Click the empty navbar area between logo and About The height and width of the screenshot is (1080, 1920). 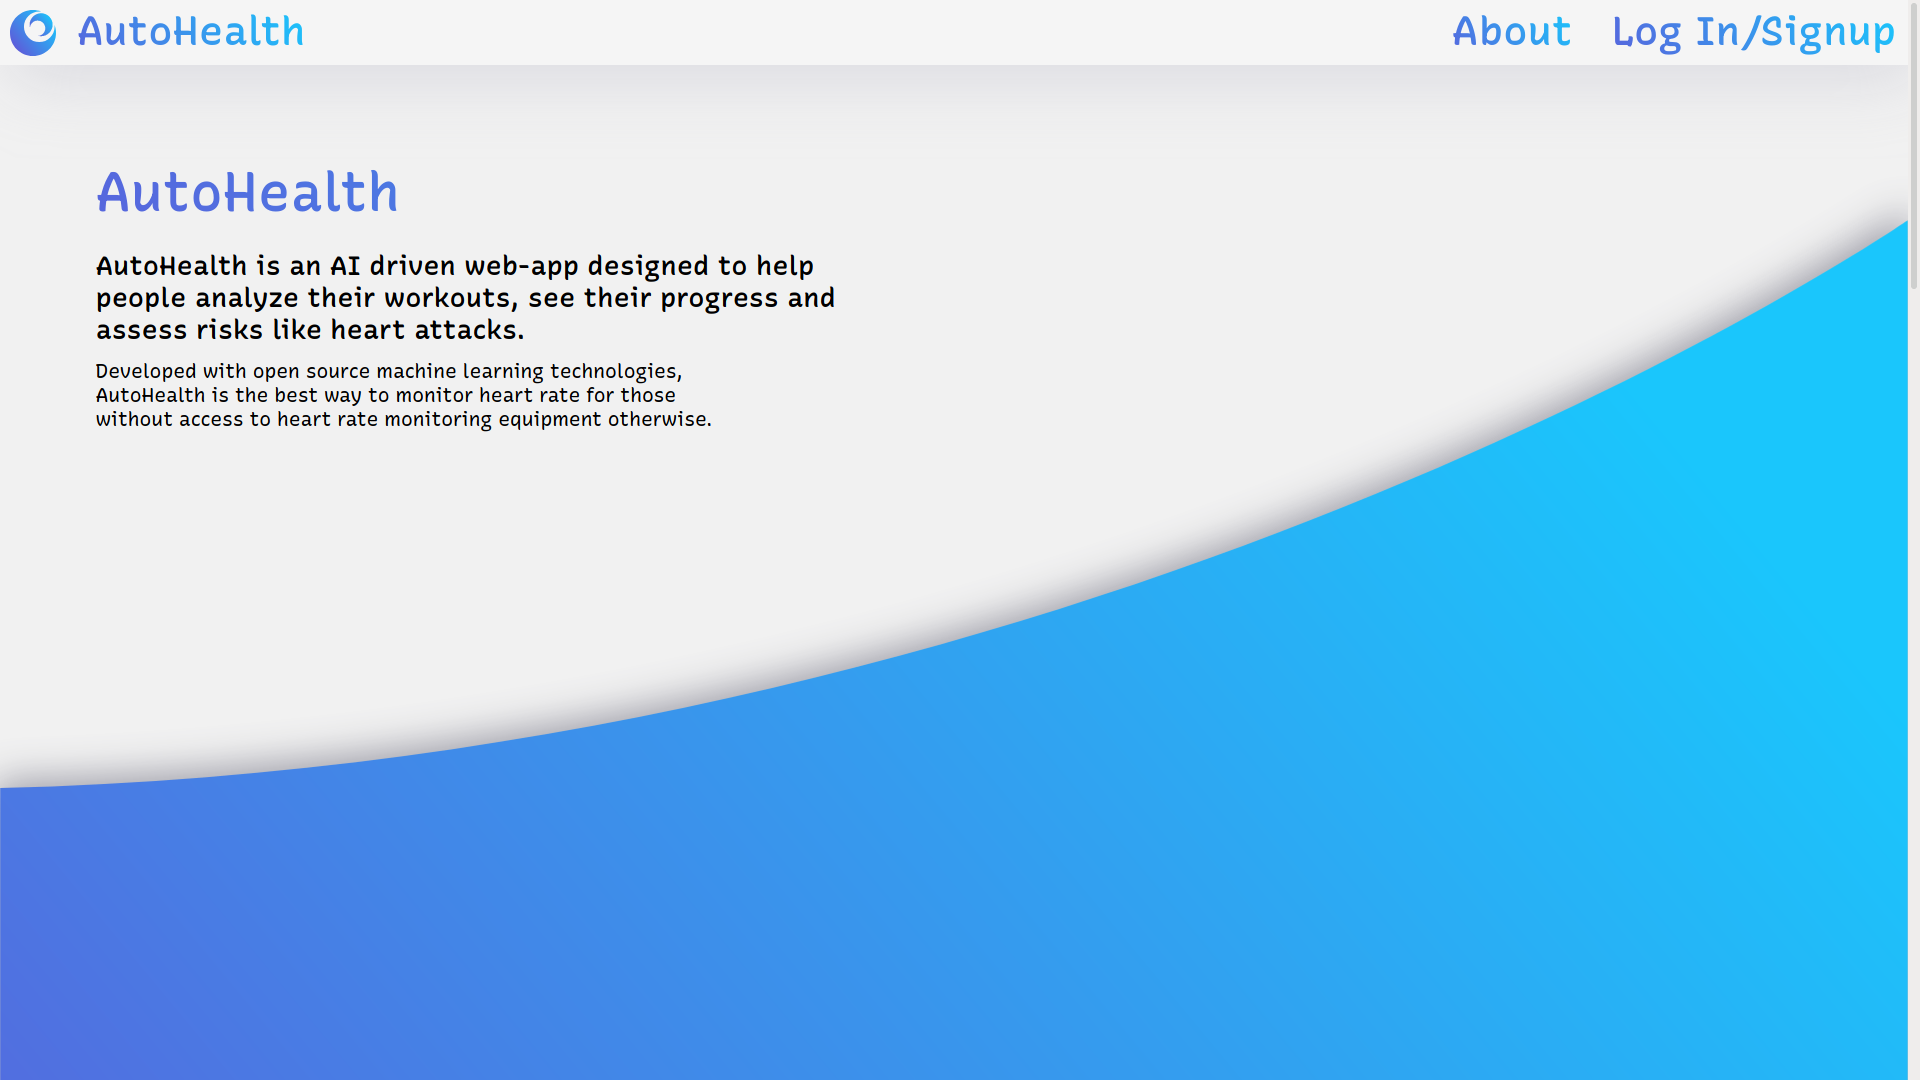coord(870,33)
